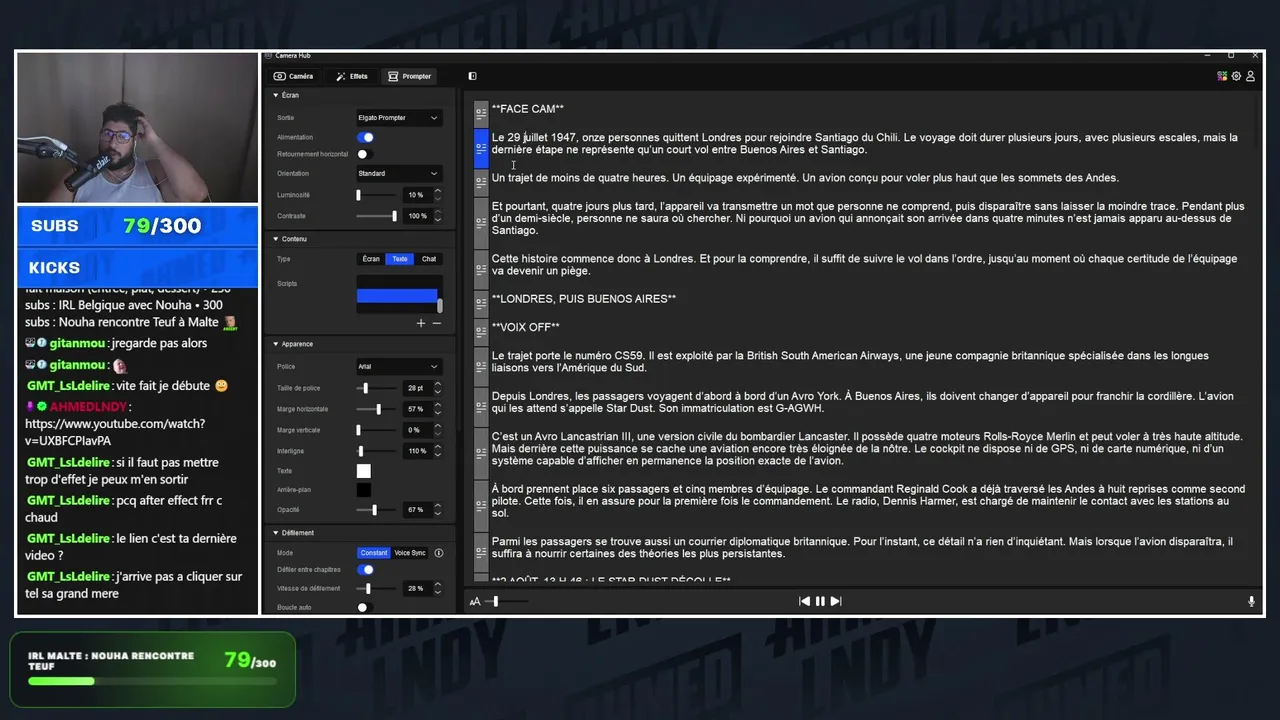Adjust bottom text zoom slider near aA
This screenshot has height=720, width=1280.
[506, 601]
